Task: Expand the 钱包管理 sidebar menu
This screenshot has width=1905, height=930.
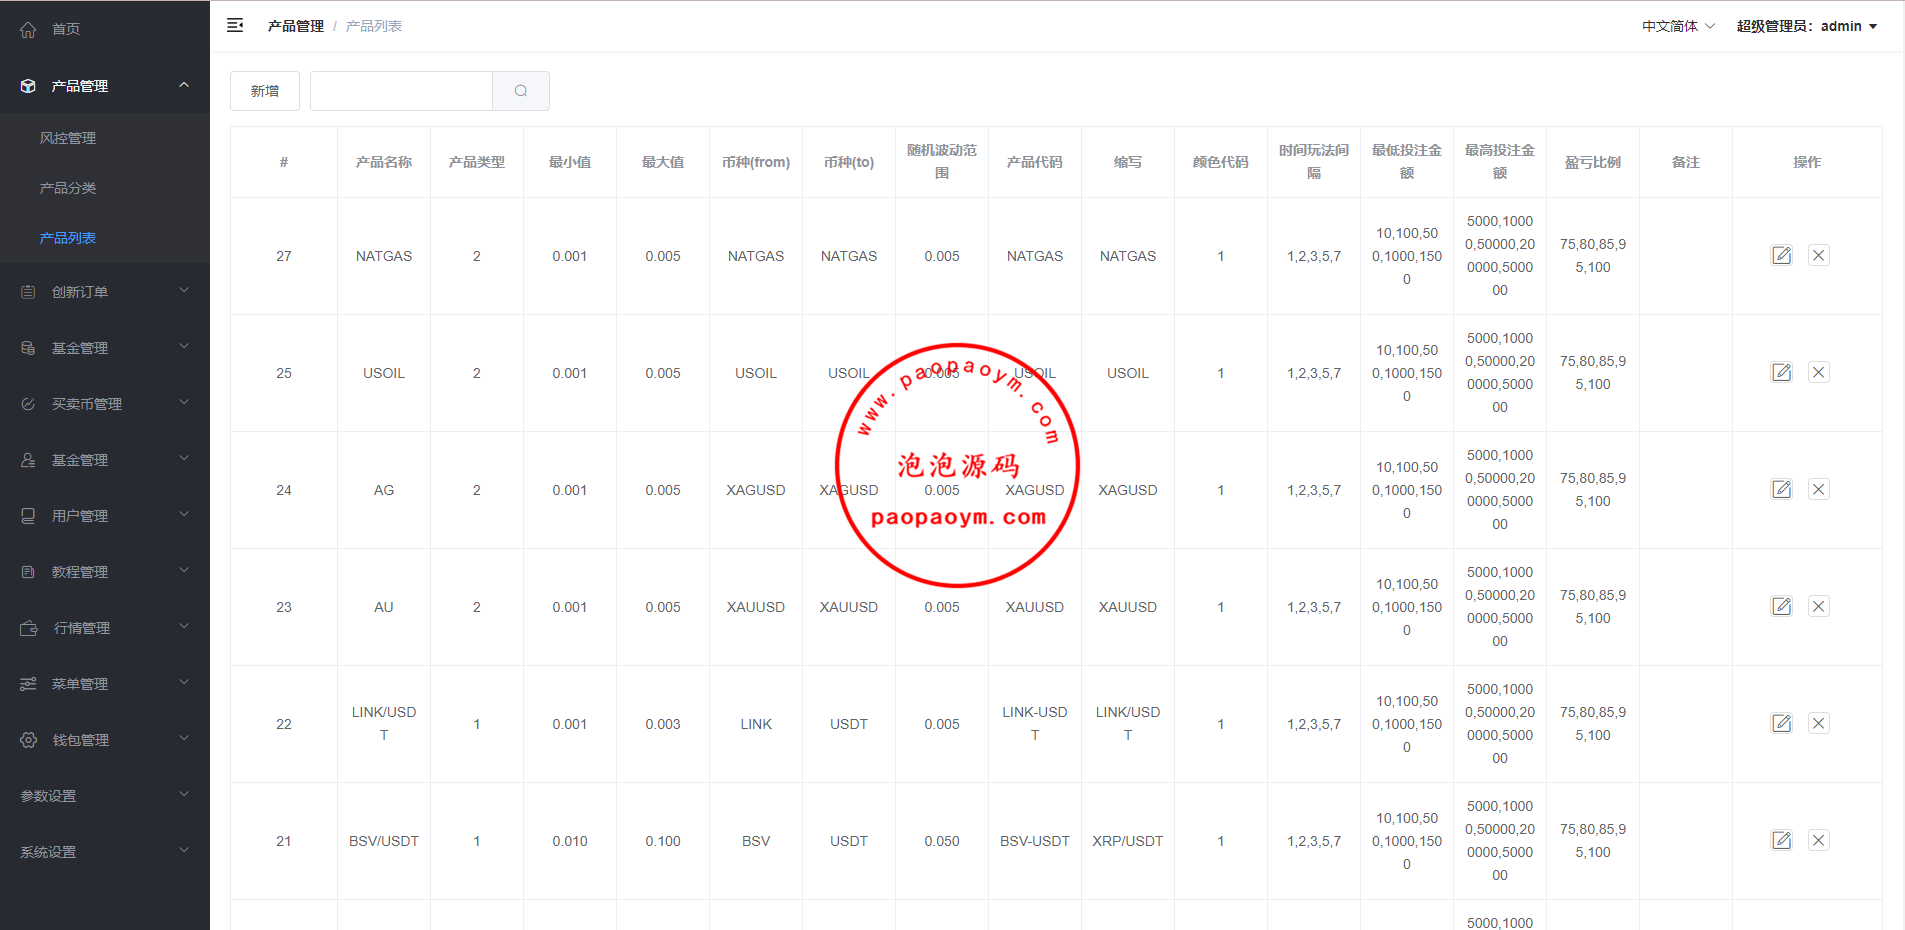Action: click(105, 740)
